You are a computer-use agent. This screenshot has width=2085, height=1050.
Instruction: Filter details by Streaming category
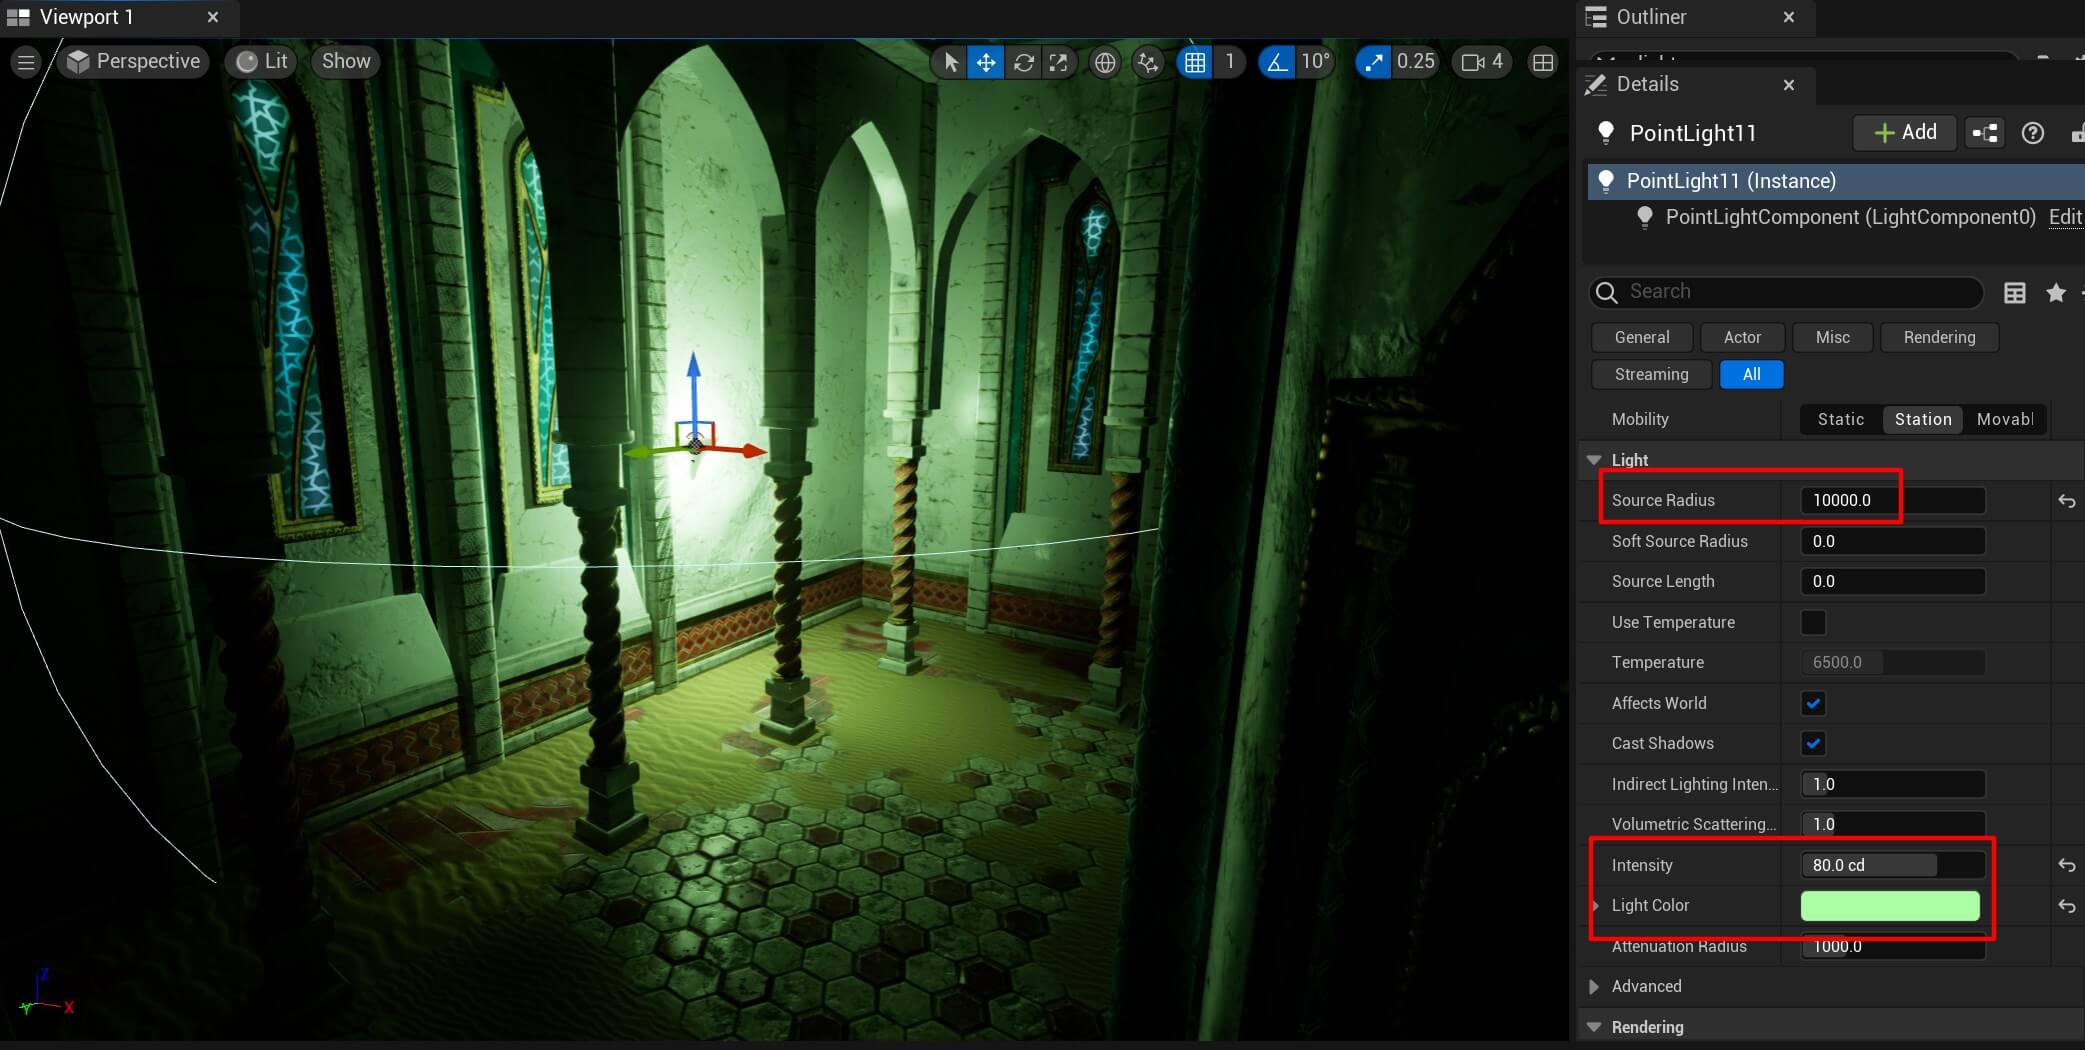1651,375
